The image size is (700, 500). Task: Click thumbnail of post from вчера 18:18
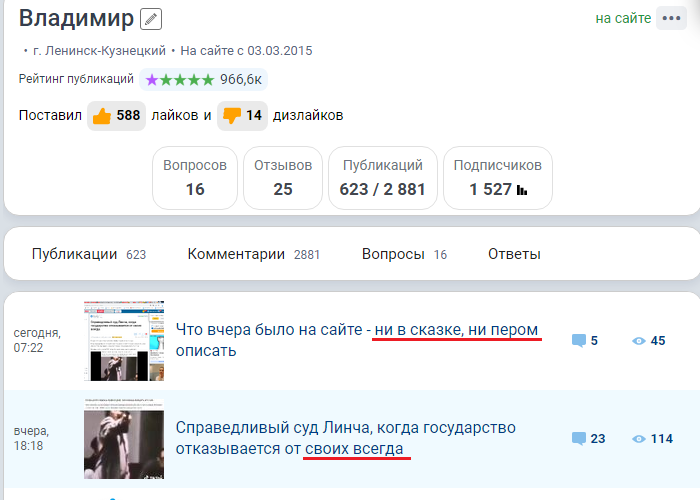[124, 439]
